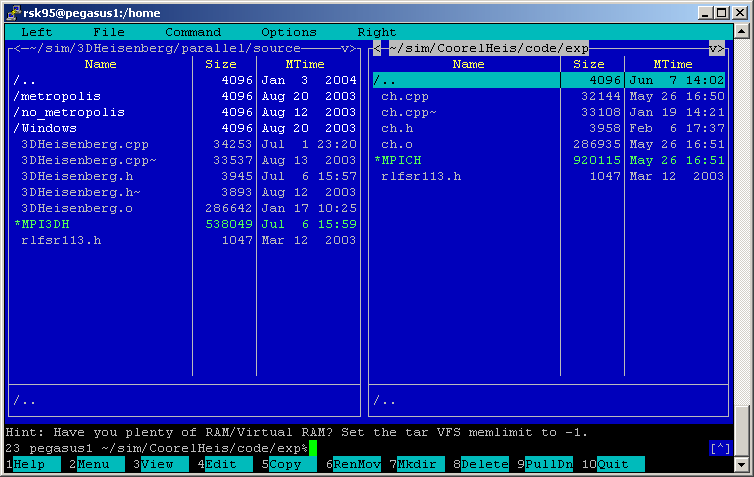Screen dimensions: 754x477
Task: Sort left panel by Size column header
Action: pyautogui.click(x=220, y=64)
